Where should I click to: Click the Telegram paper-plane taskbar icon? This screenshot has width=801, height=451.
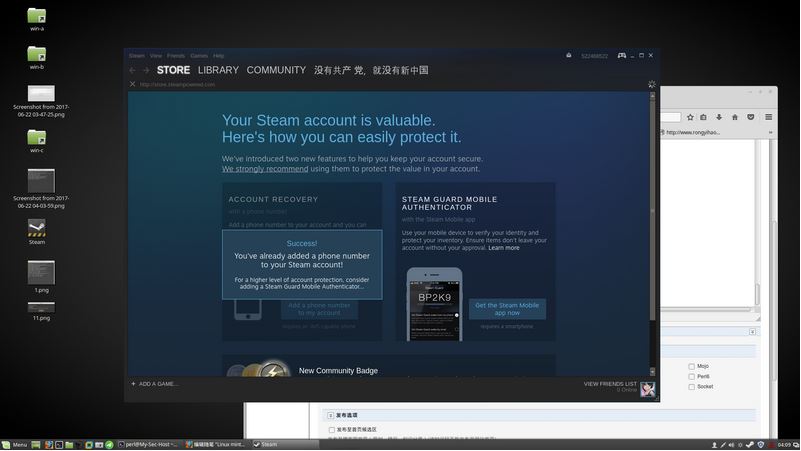coord(109,444)
